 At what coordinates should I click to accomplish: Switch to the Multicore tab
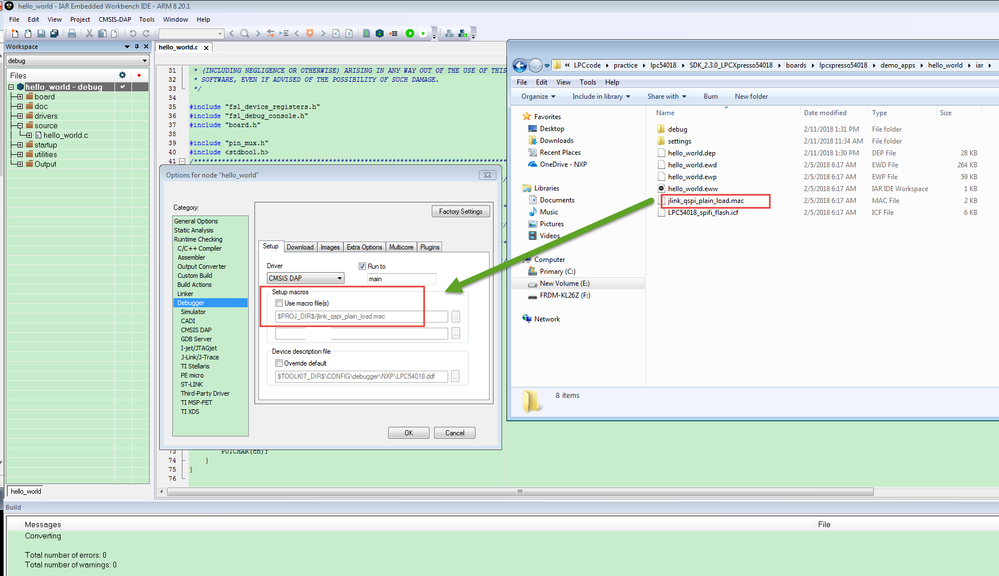[x=401, y=247]
